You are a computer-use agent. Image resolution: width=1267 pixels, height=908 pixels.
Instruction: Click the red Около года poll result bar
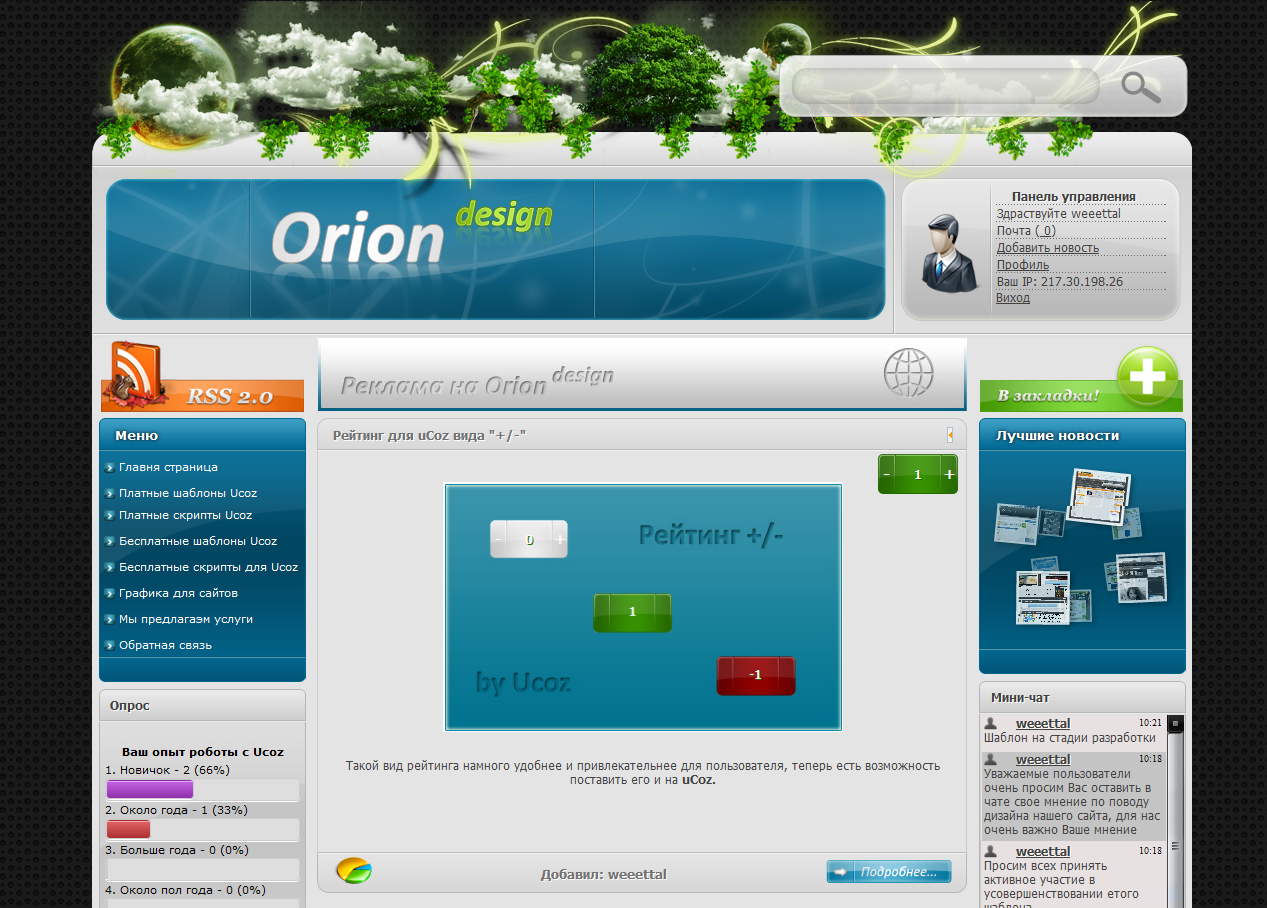(x=128, y=829)
